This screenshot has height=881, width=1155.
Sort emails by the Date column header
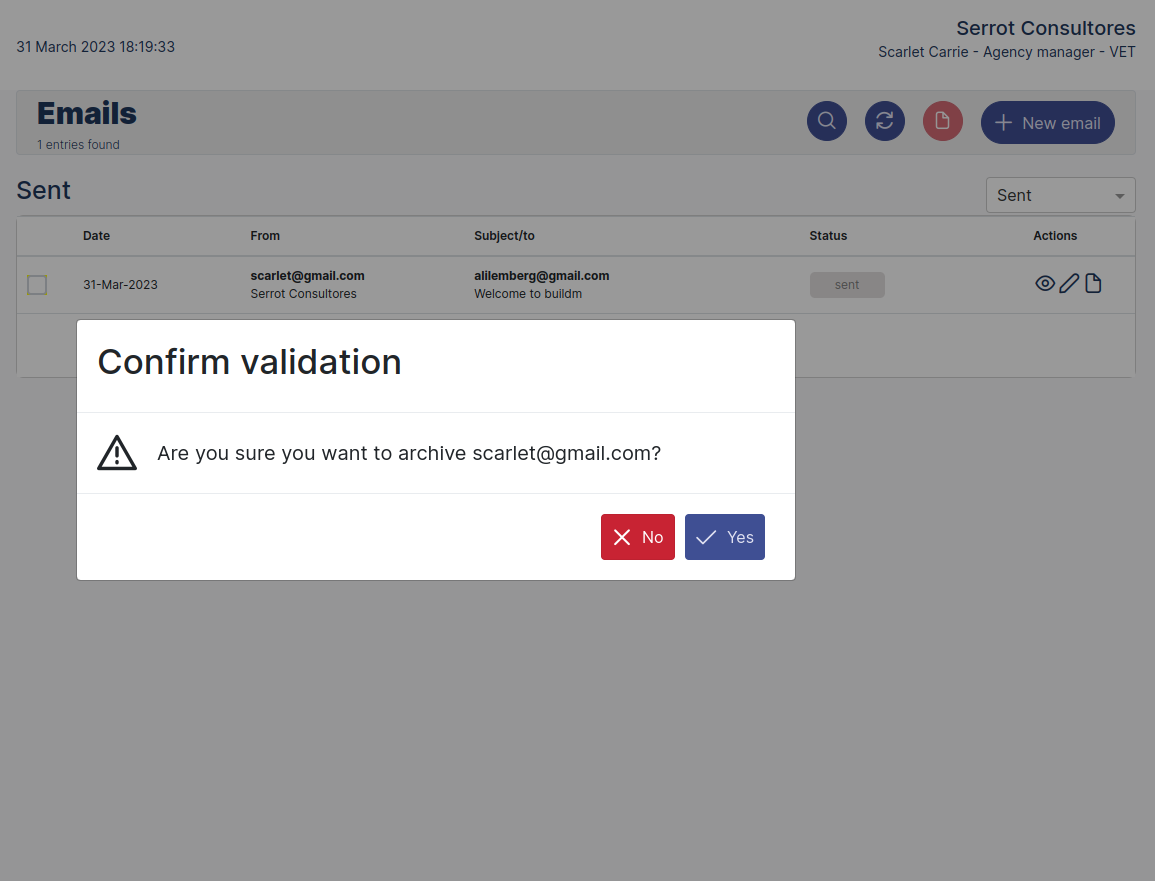pos(96,235)
